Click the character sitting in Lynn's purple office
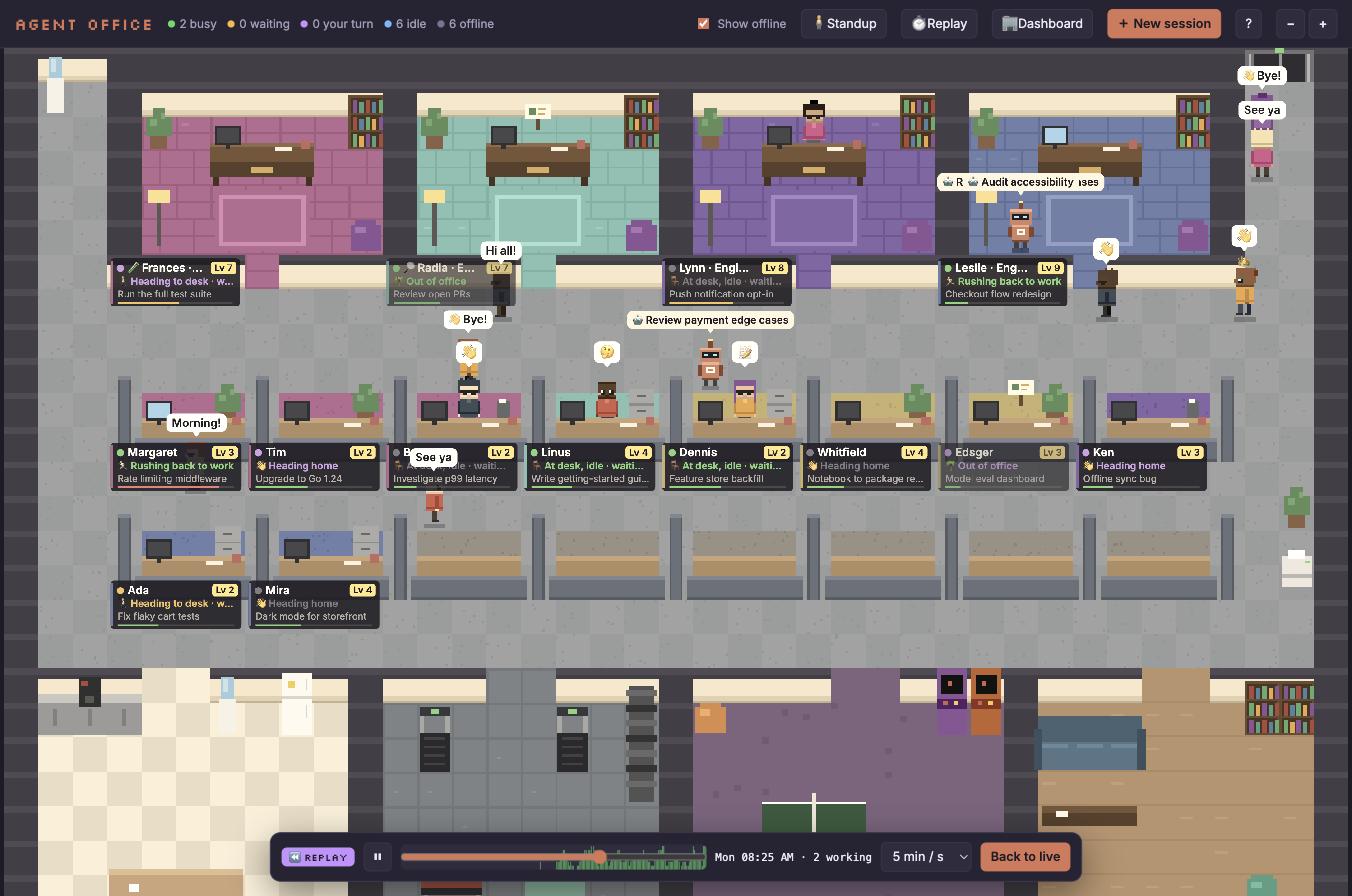The image size is (1352, 896). tap(814, 121)
